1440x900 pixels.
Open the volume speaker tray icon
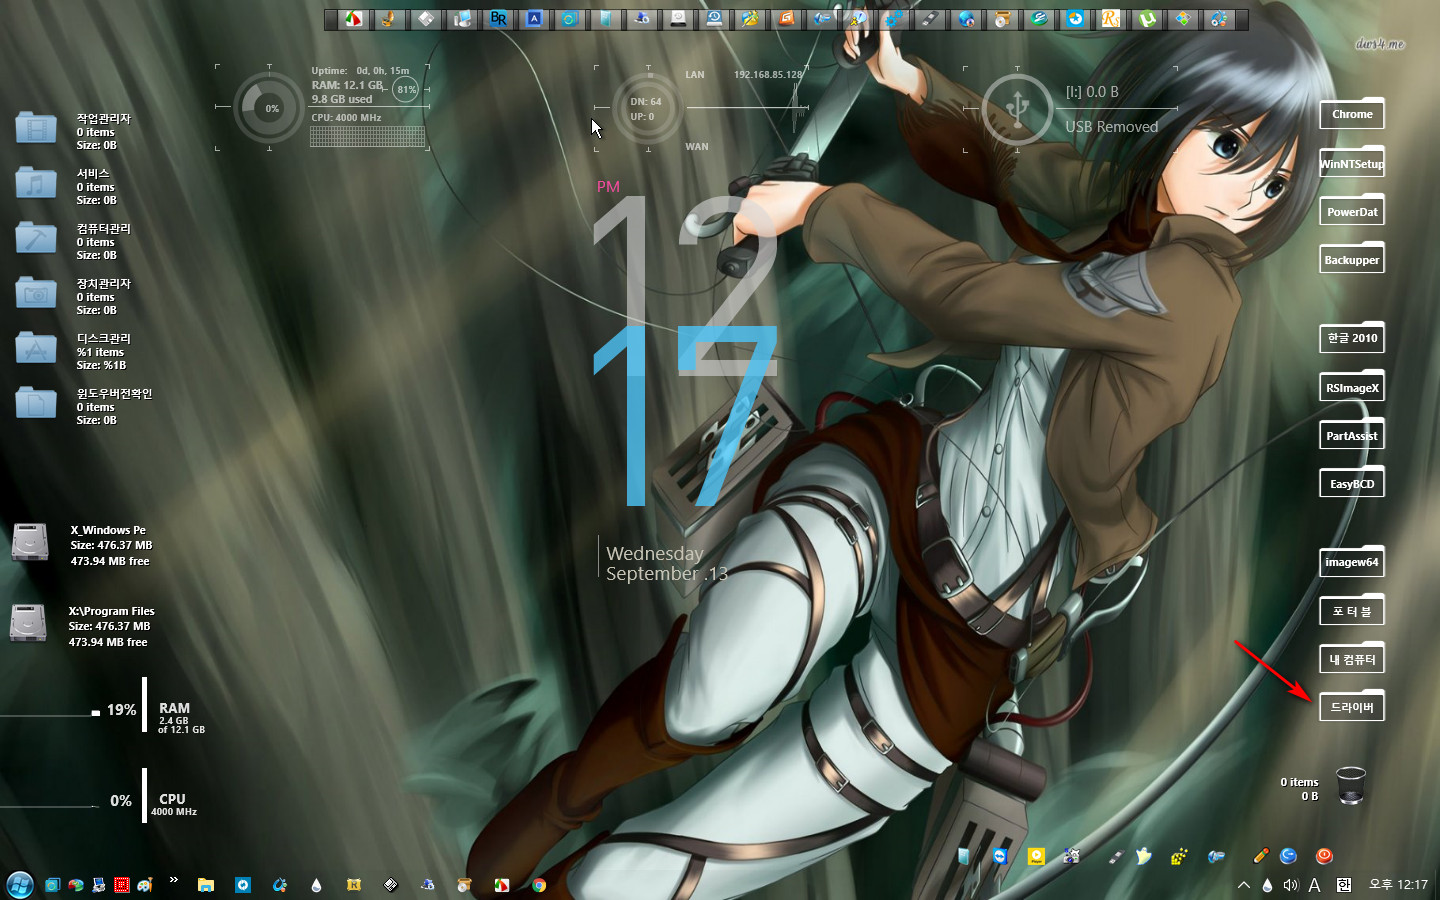(1290, 885)
